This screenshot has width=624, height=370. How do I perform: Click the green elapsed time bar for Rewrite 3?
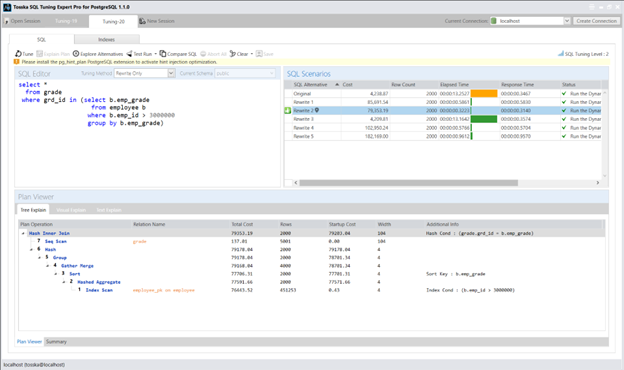(x=484, y=119)
